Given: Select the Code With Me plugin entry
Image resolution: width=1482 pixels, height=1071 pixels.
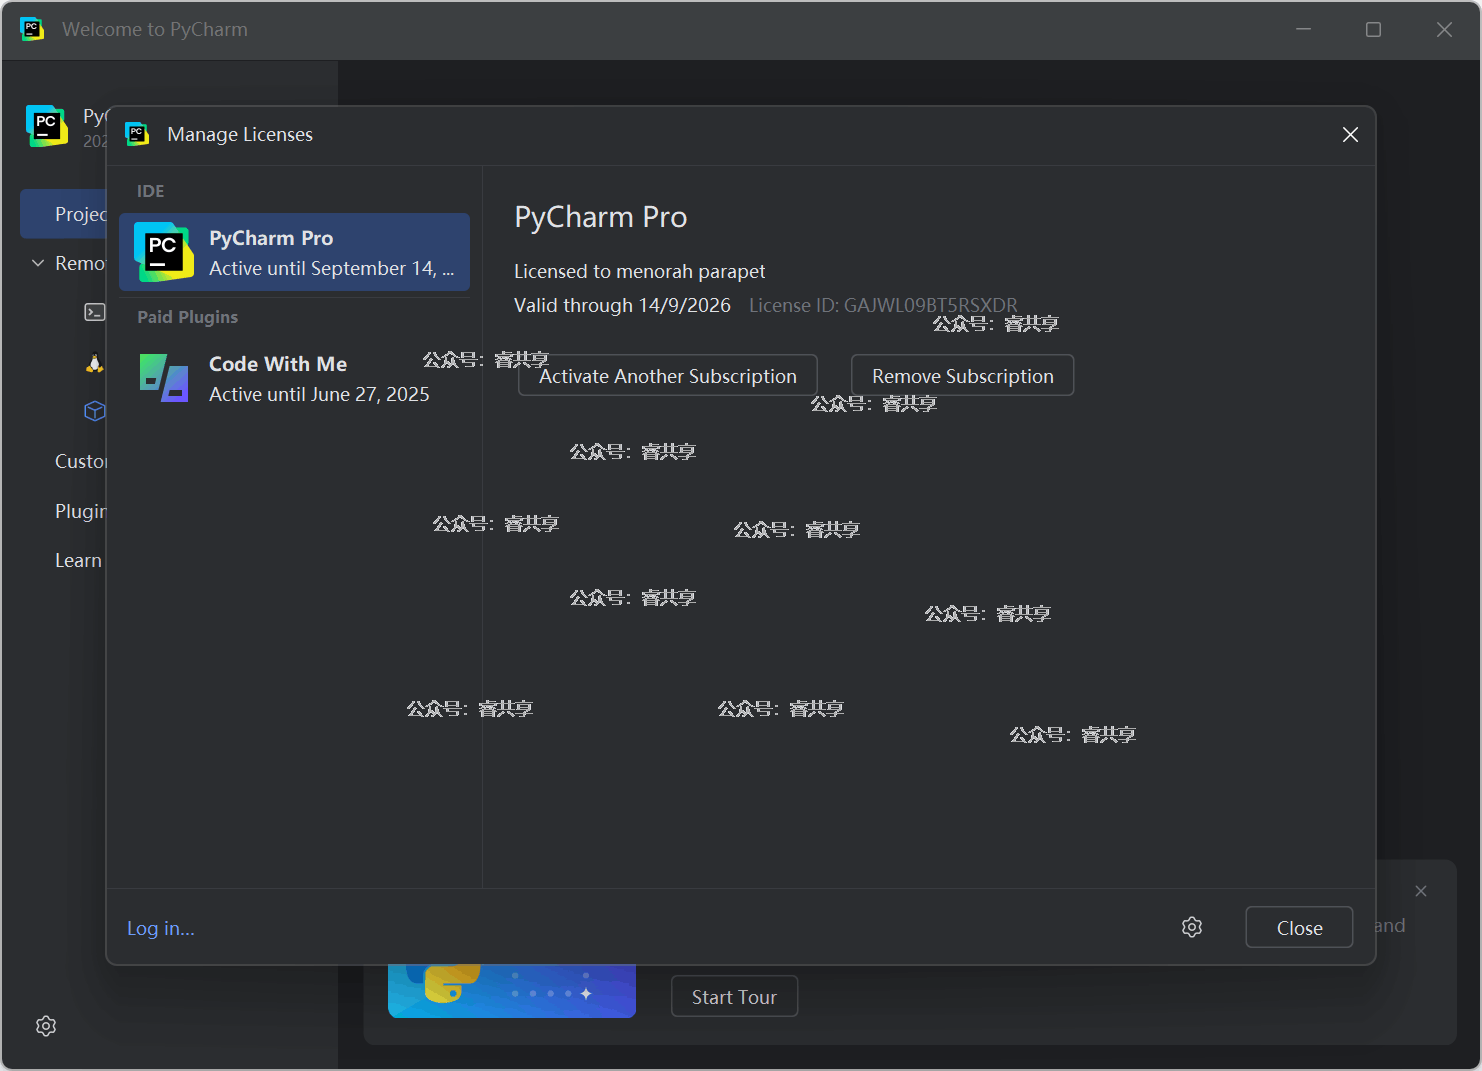Looking at the screenshot, I should [294, 378].
